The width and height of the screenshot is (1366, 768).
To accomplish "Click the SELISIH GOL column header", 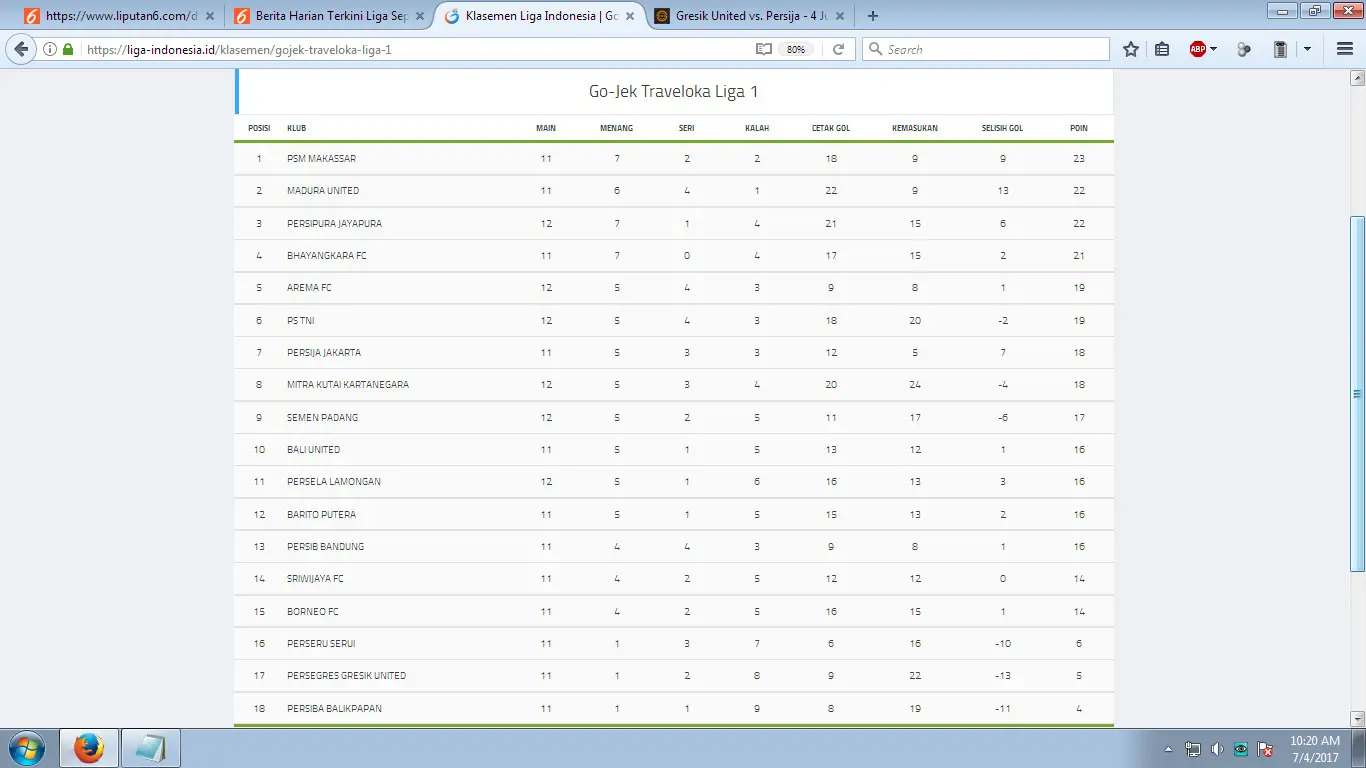I will click(x=1002, y=128).
